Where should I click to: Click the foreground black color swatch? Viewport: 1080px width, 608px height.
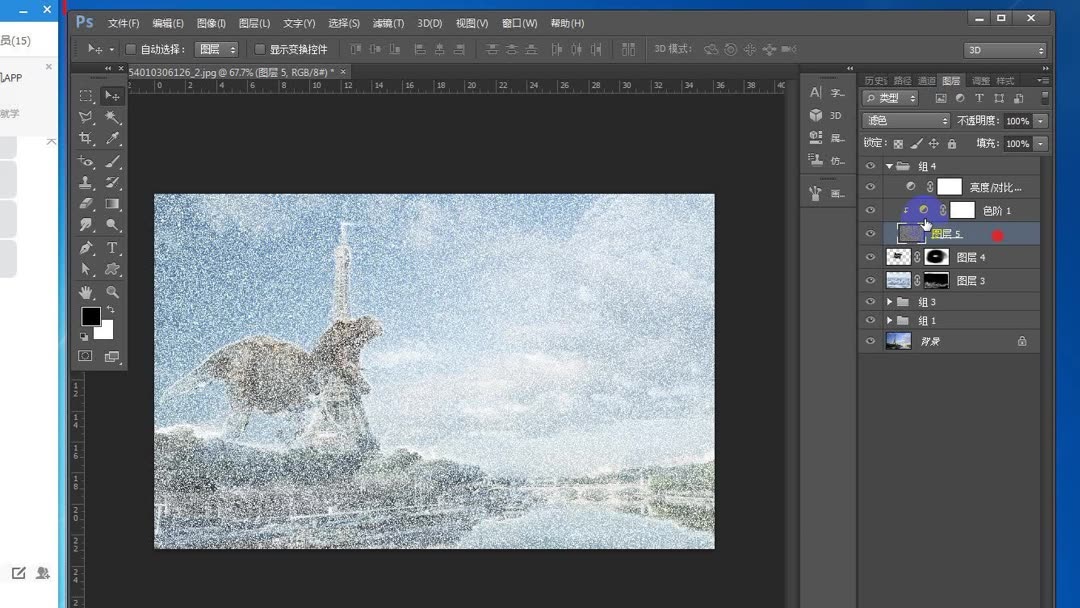point(90,316)
